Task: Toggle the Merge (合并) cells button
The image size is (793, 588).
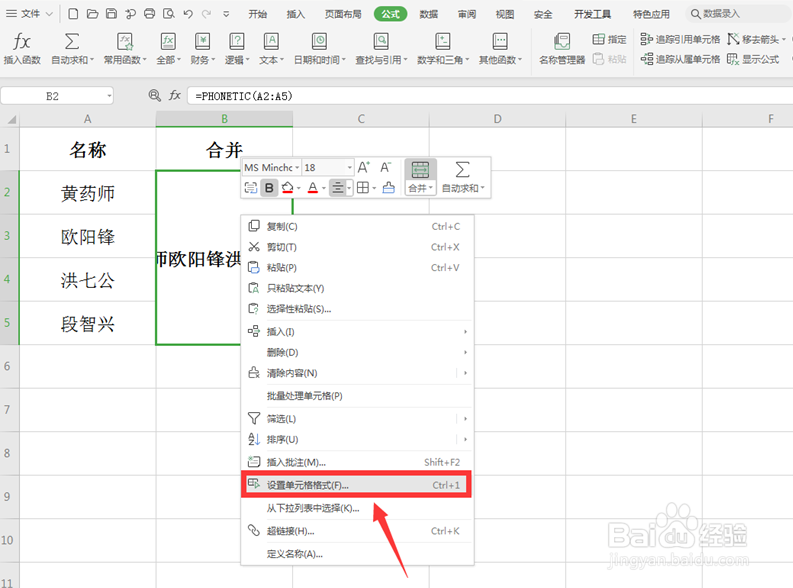Action: 420,177
